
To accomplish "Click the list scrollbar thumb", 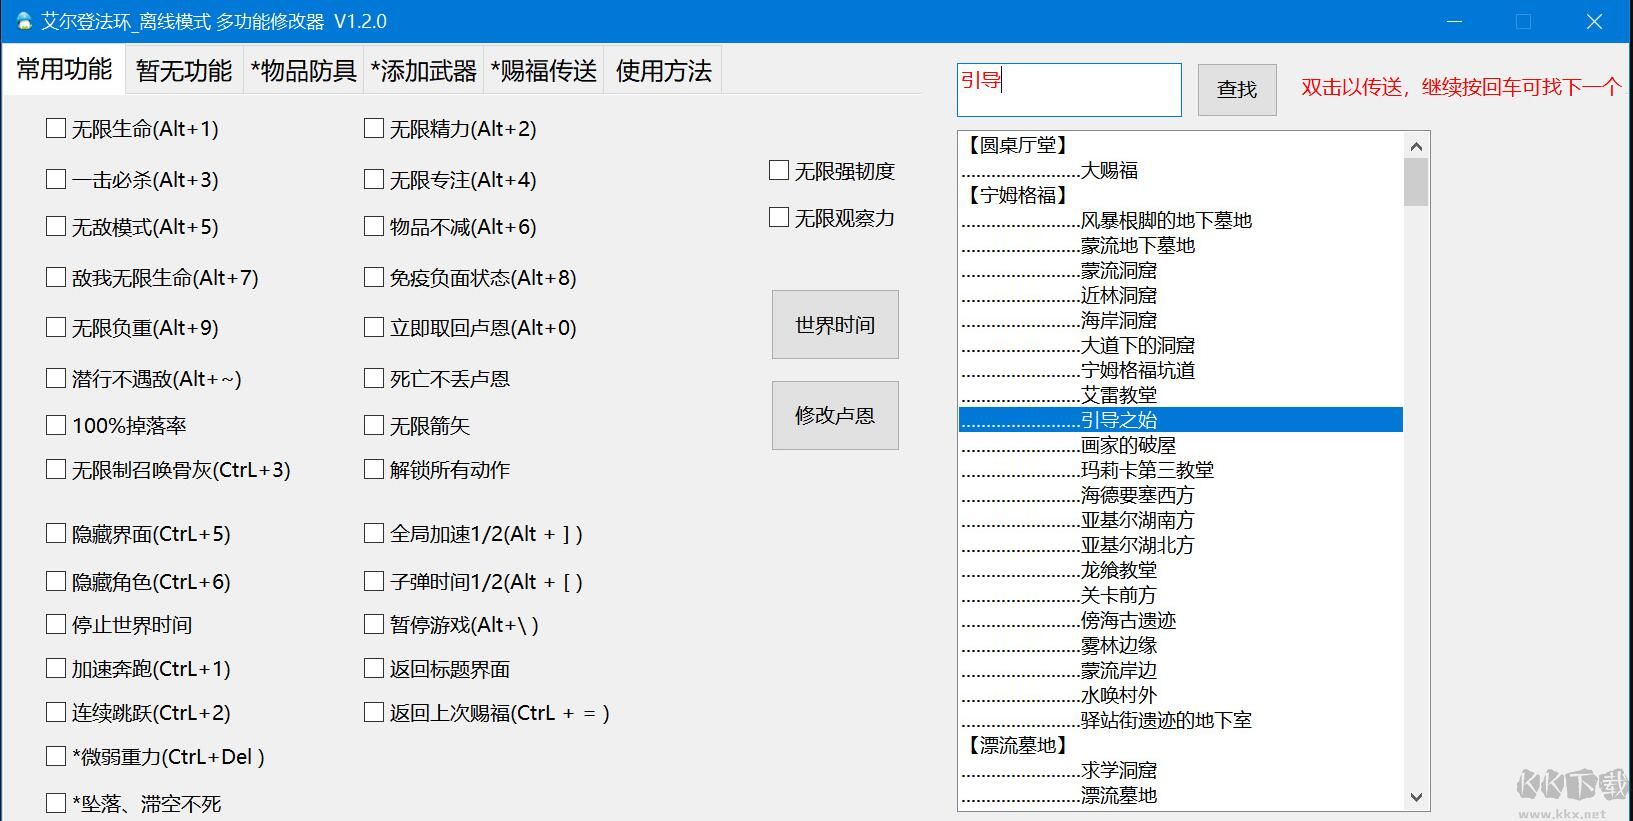I will 1416,182.
